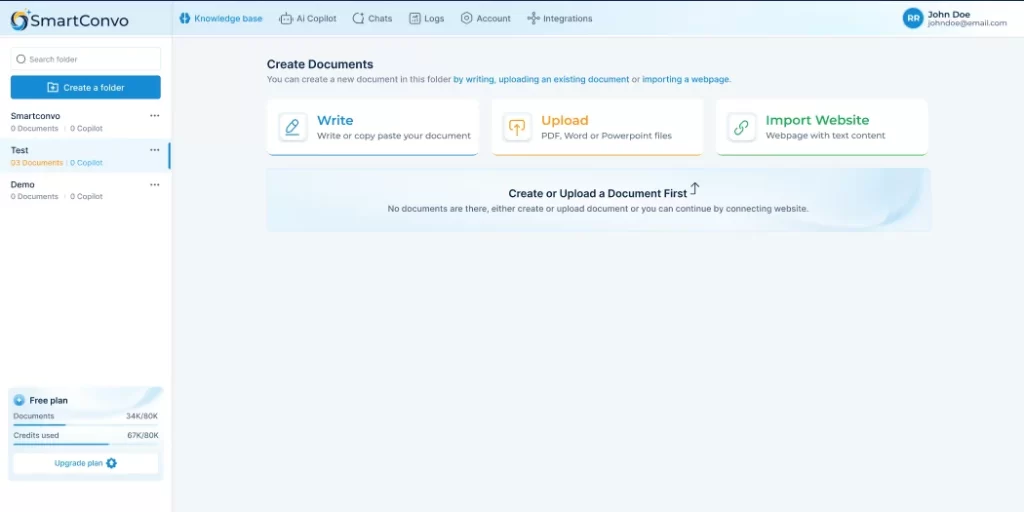Focus the Search folder input field
Viewport: 1024px width, 512px height.
tap(86, 59)
